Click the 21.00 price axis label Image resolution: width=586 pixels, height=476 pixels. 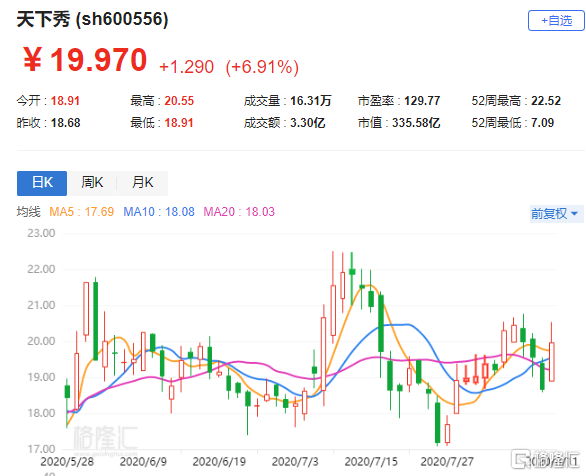pyautogui.click(x=41, y=305)
